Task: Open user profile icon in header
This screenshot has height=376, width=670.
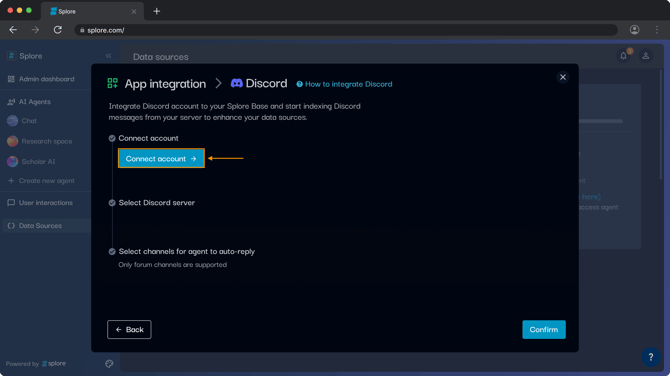Action: tap(646, 56)
